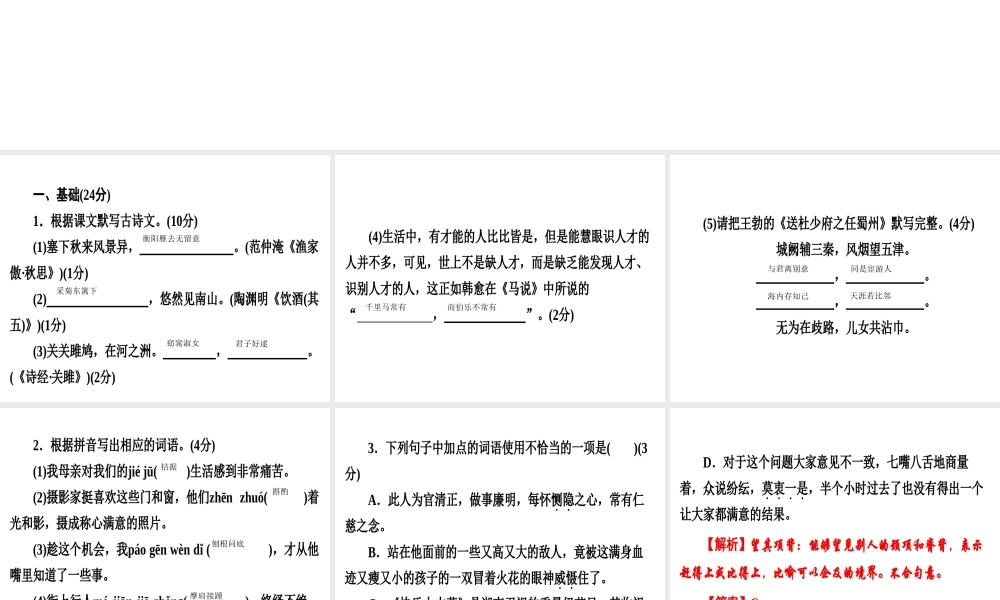Click the blank answer 采菊东篱下
This screenshot has width=1000, height=600.
click(x=77, y=291)
